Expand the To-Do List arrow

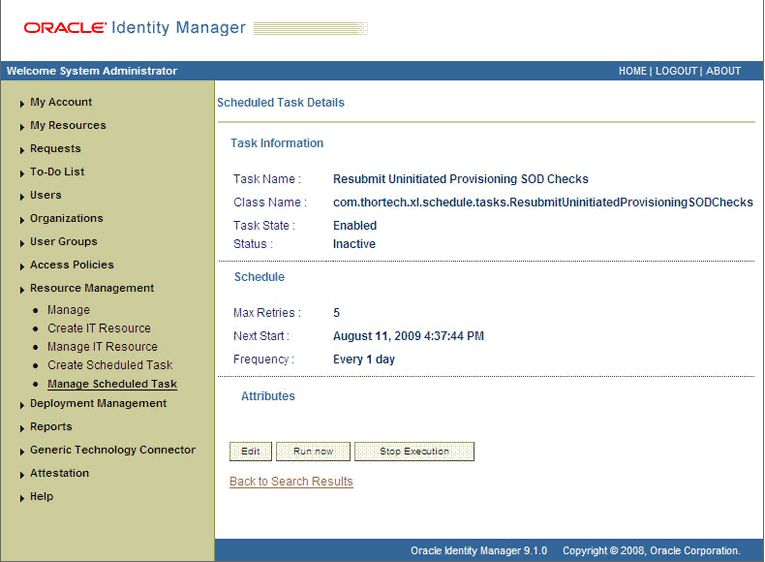coord(22,174)
